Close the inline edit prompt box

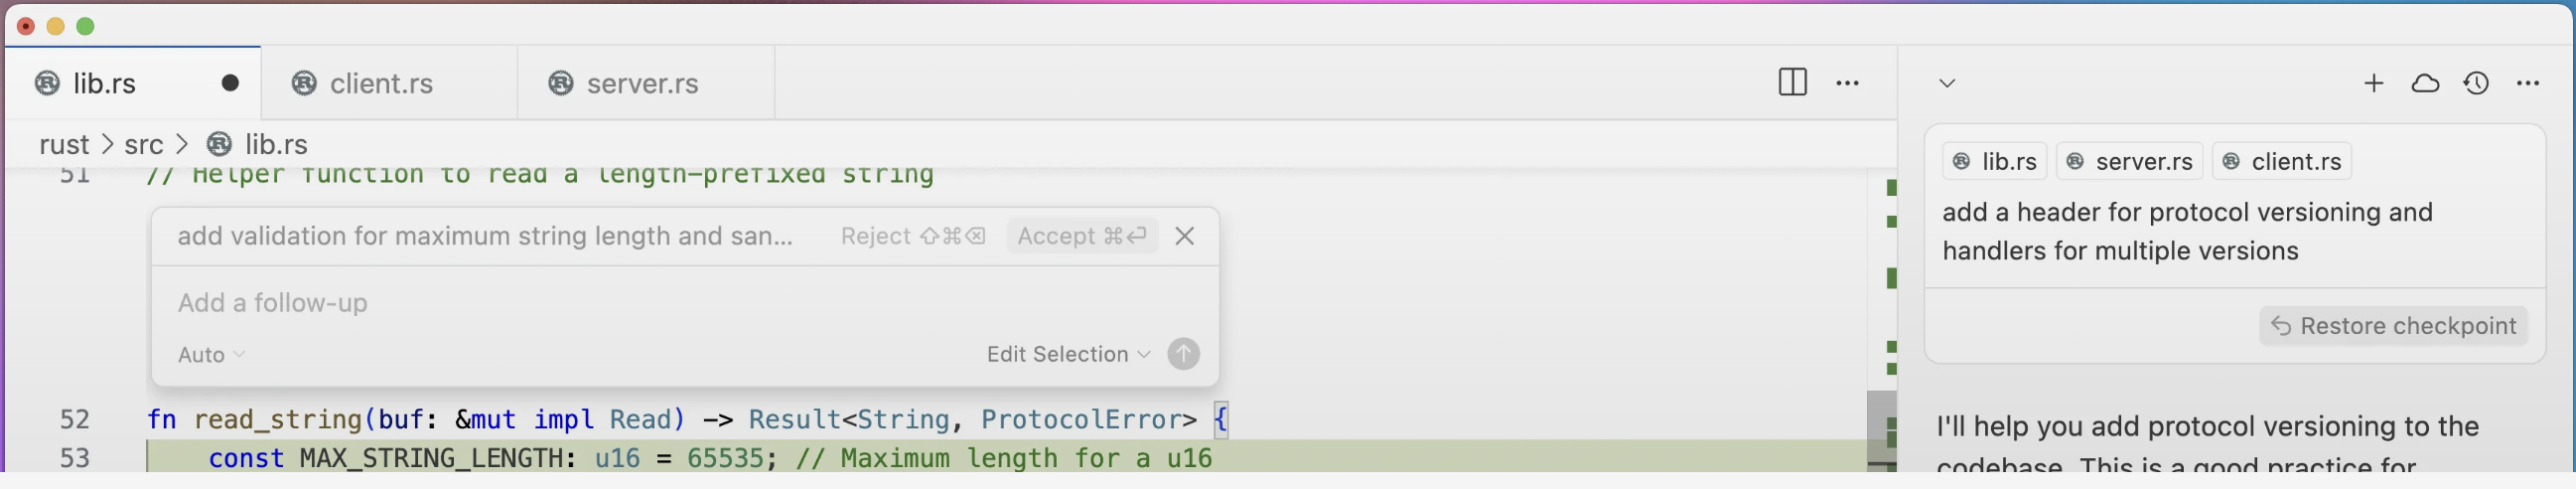(1184, 236)
